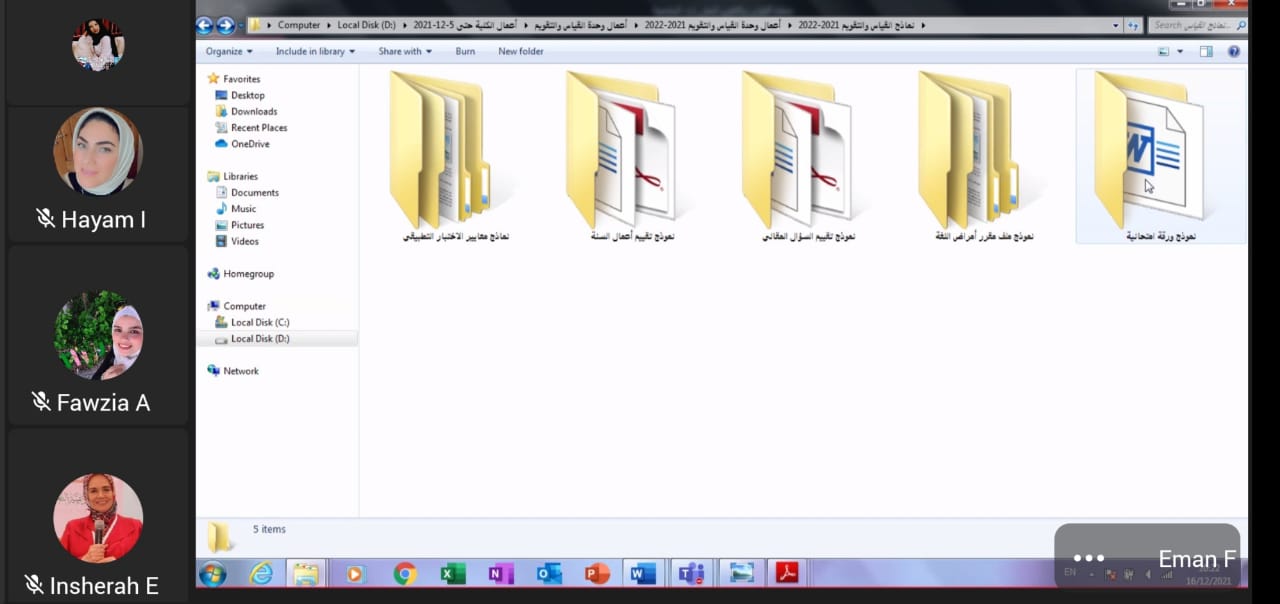This screenshot has height=604, width=1280.
Task: Go forward using the Forward arrow button
Action: pyautogui.click(x=225, y=25)
